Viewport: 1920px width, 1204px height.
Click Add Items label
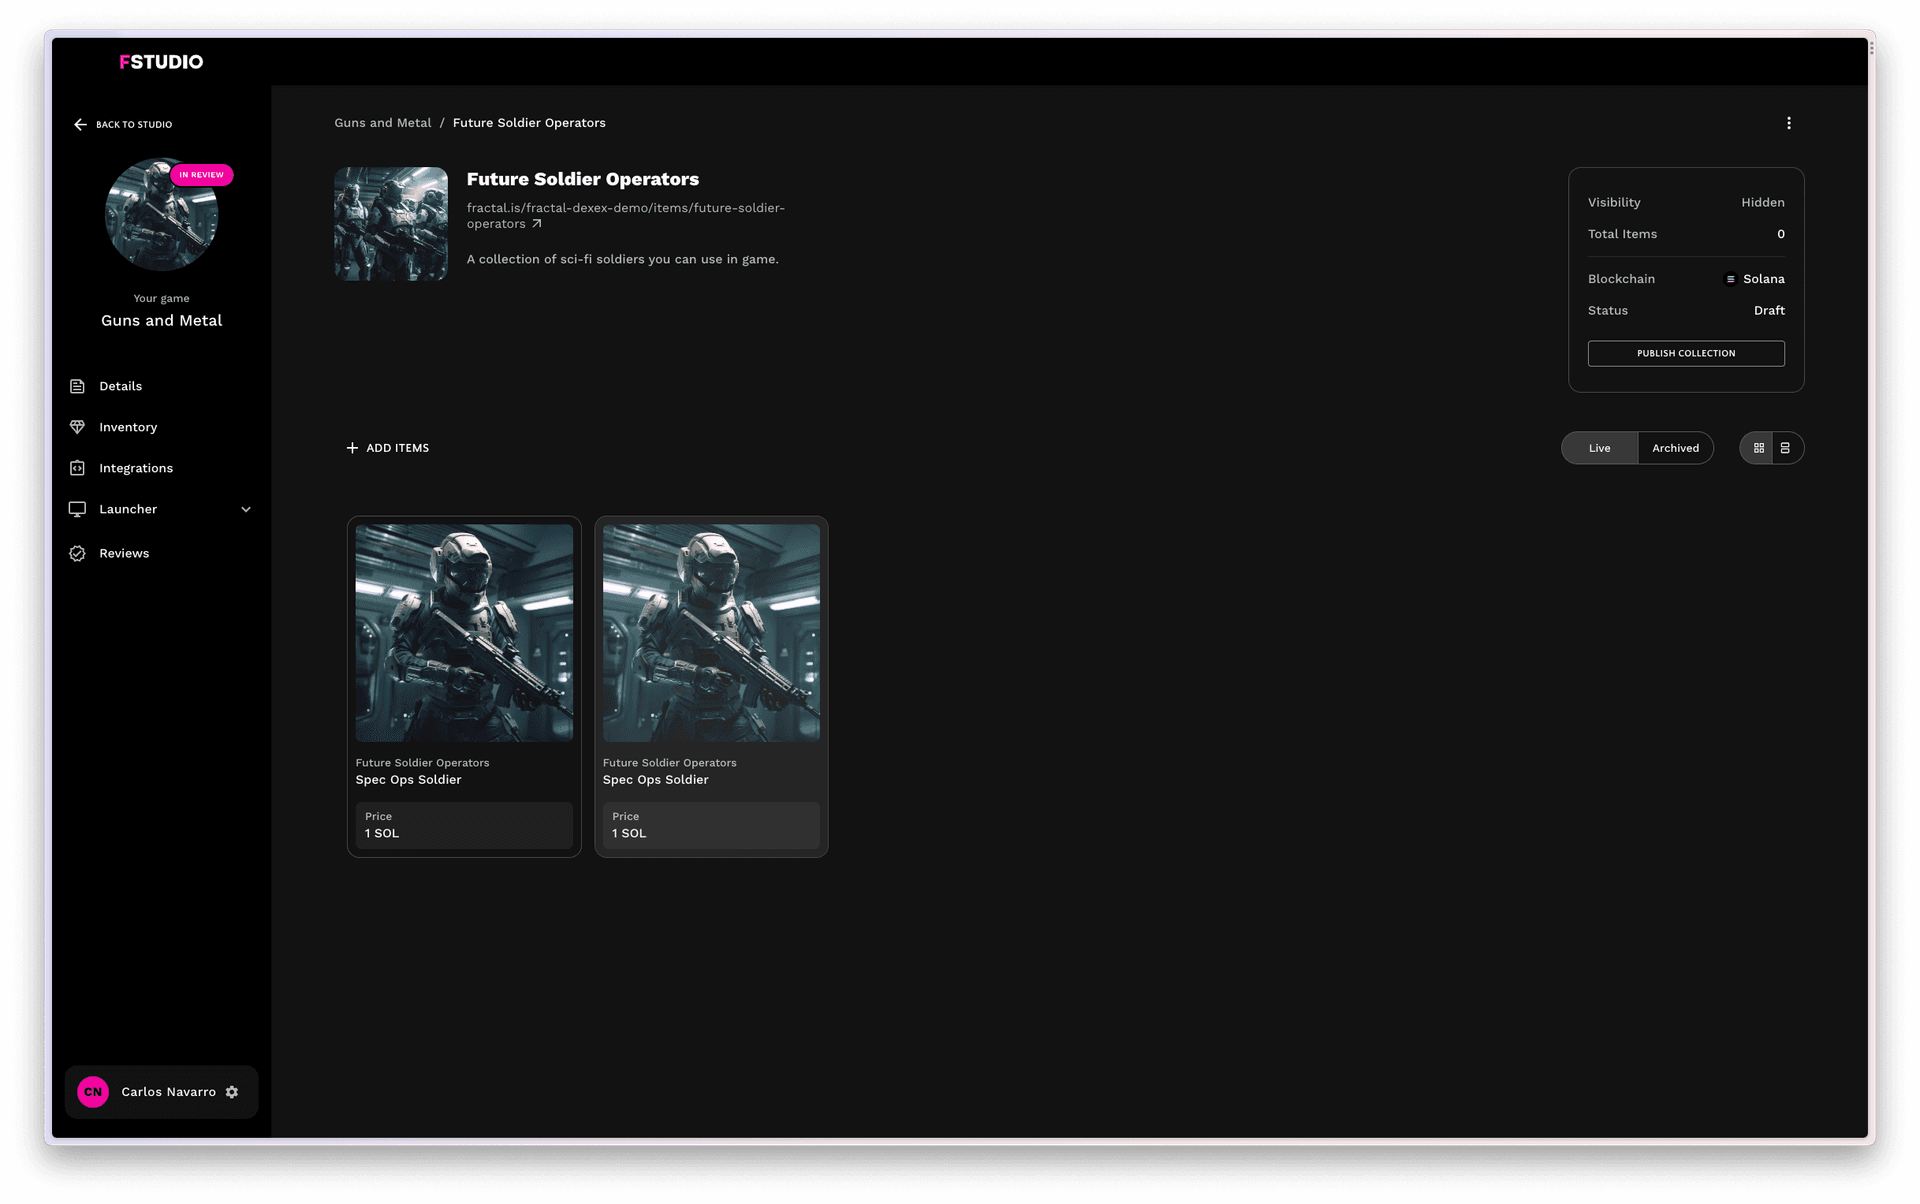click(x=398, y=448)
